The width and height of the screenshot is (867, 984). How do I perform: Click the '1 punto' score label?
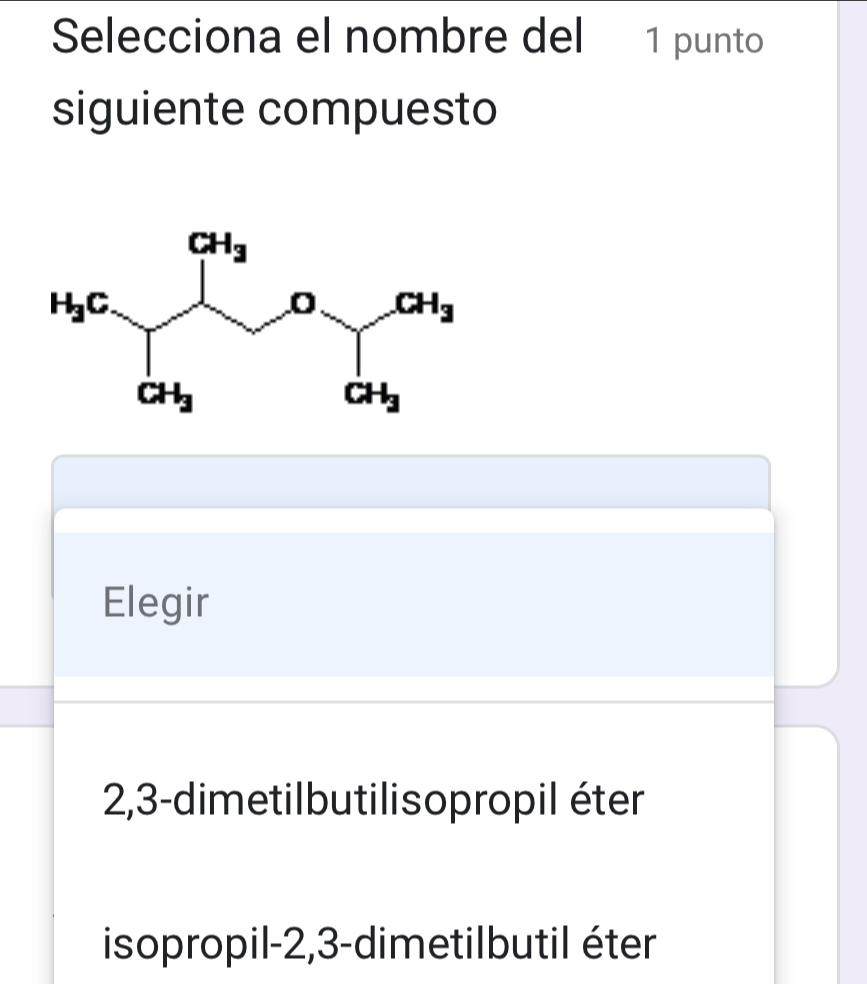pyautogui.click(x=704, y=41)
